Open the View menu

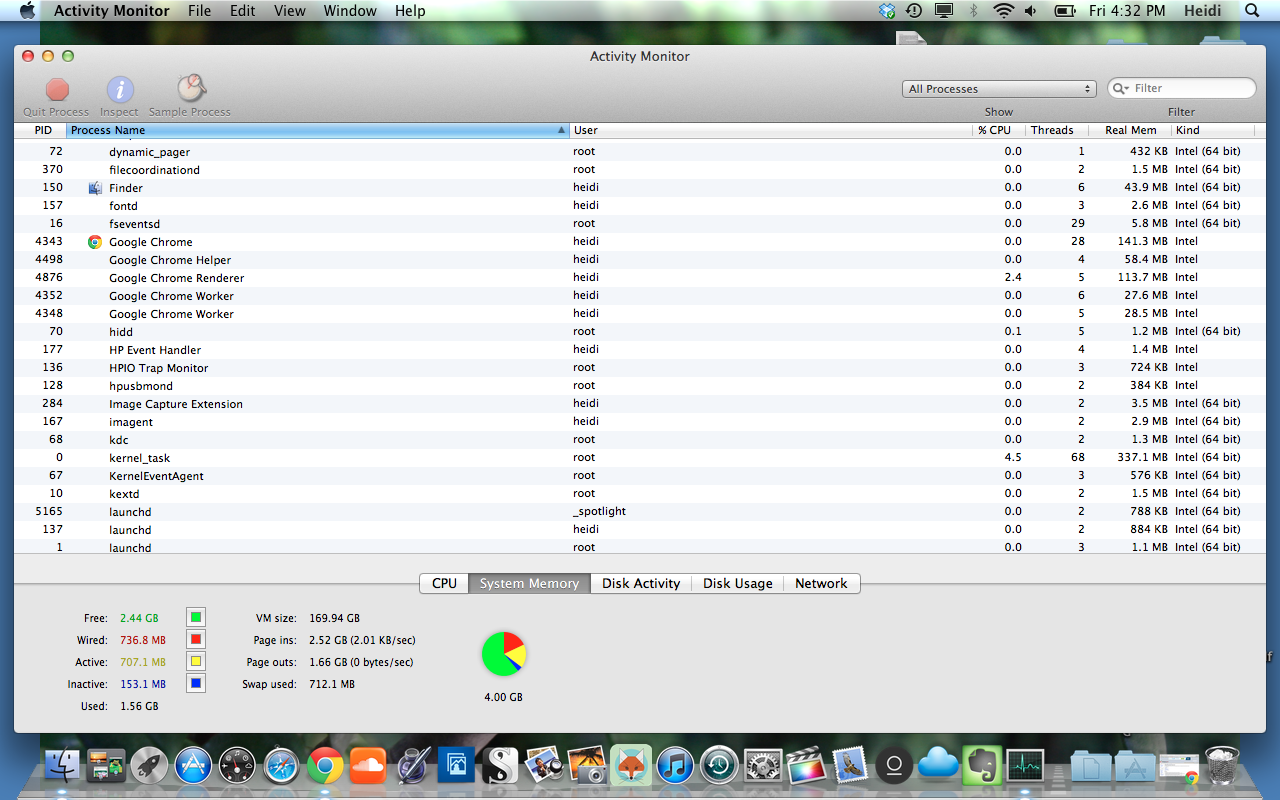click(x=290, y=11)
